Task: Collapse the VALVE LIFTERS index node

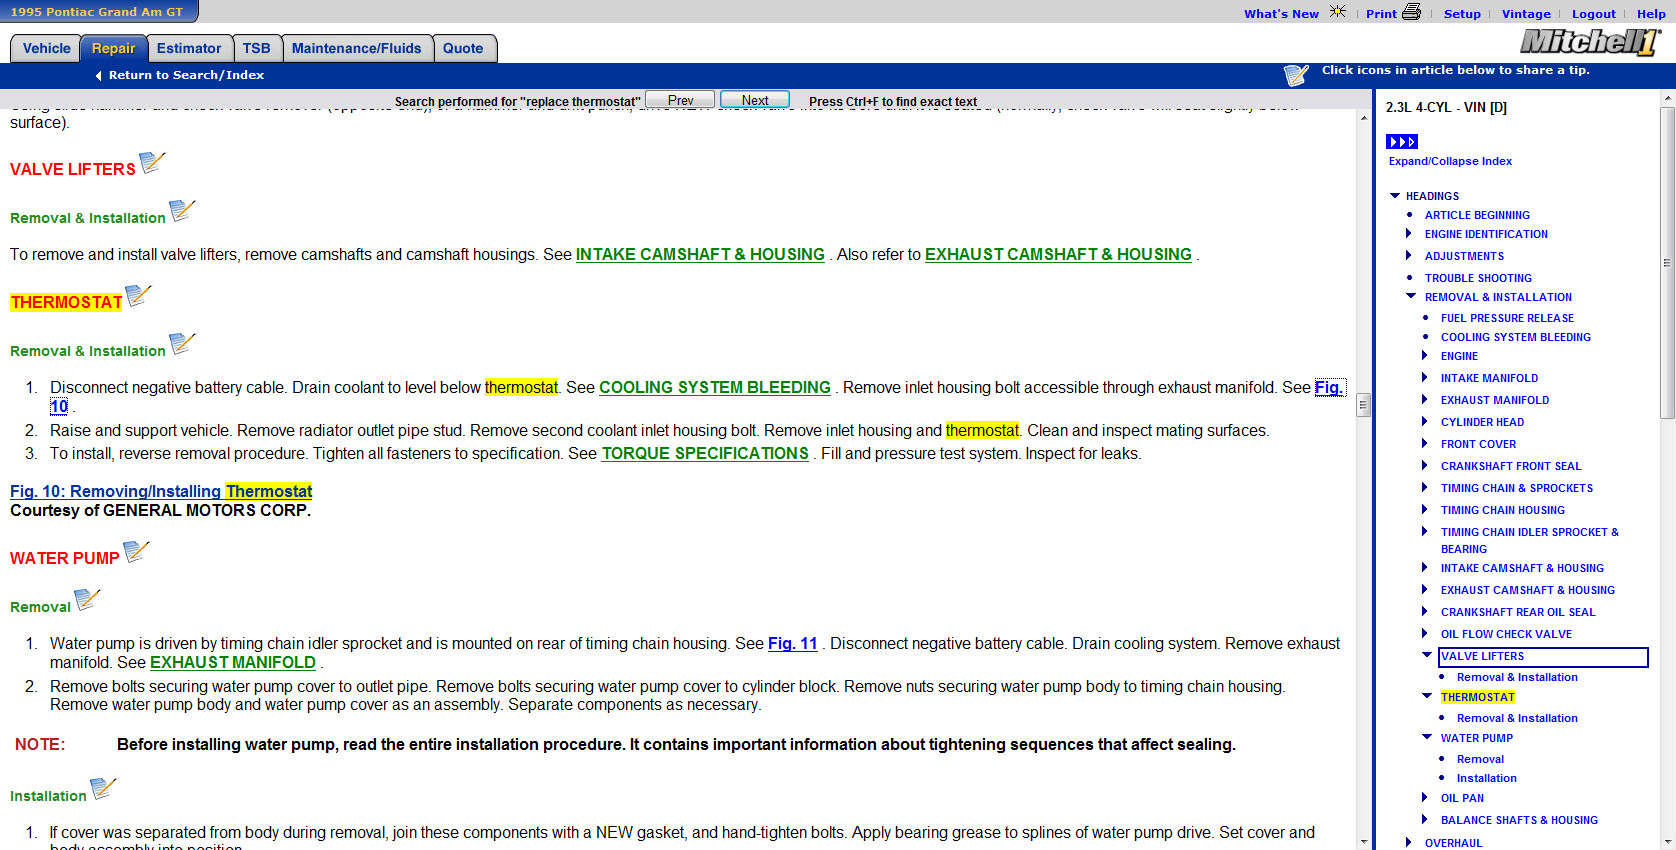Action: (x=1427, y=655)
